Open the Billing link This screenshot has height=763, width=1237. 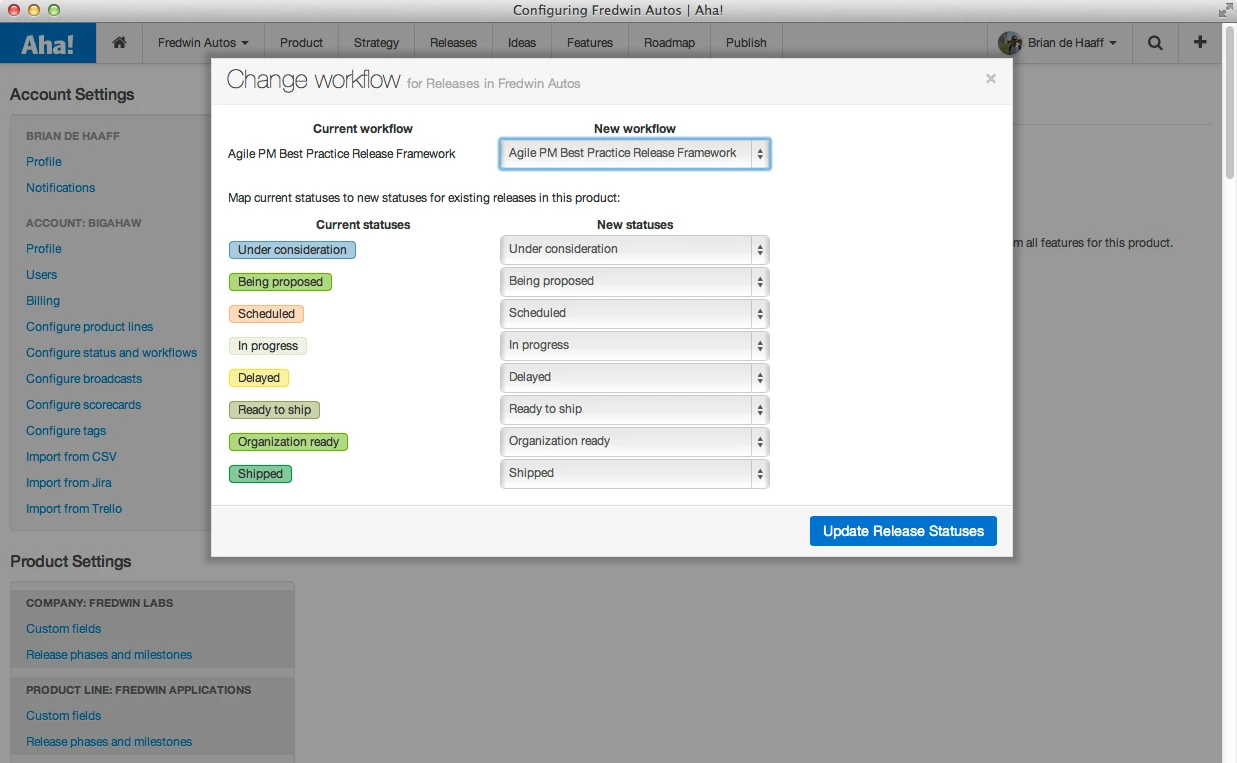pos(43,300)
